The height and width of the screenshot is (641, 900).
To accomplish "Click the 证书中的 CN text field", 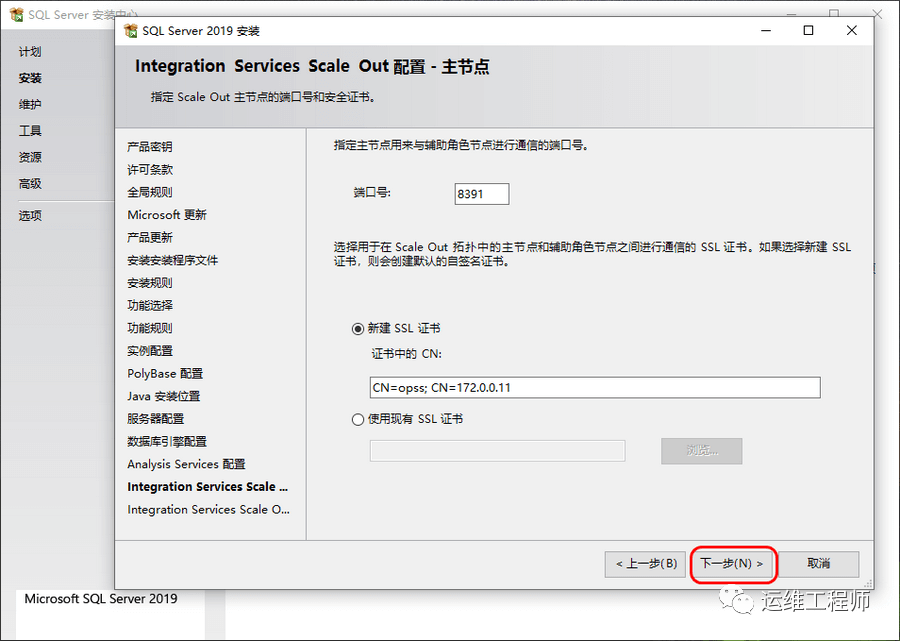I will [x=595, y=387].
